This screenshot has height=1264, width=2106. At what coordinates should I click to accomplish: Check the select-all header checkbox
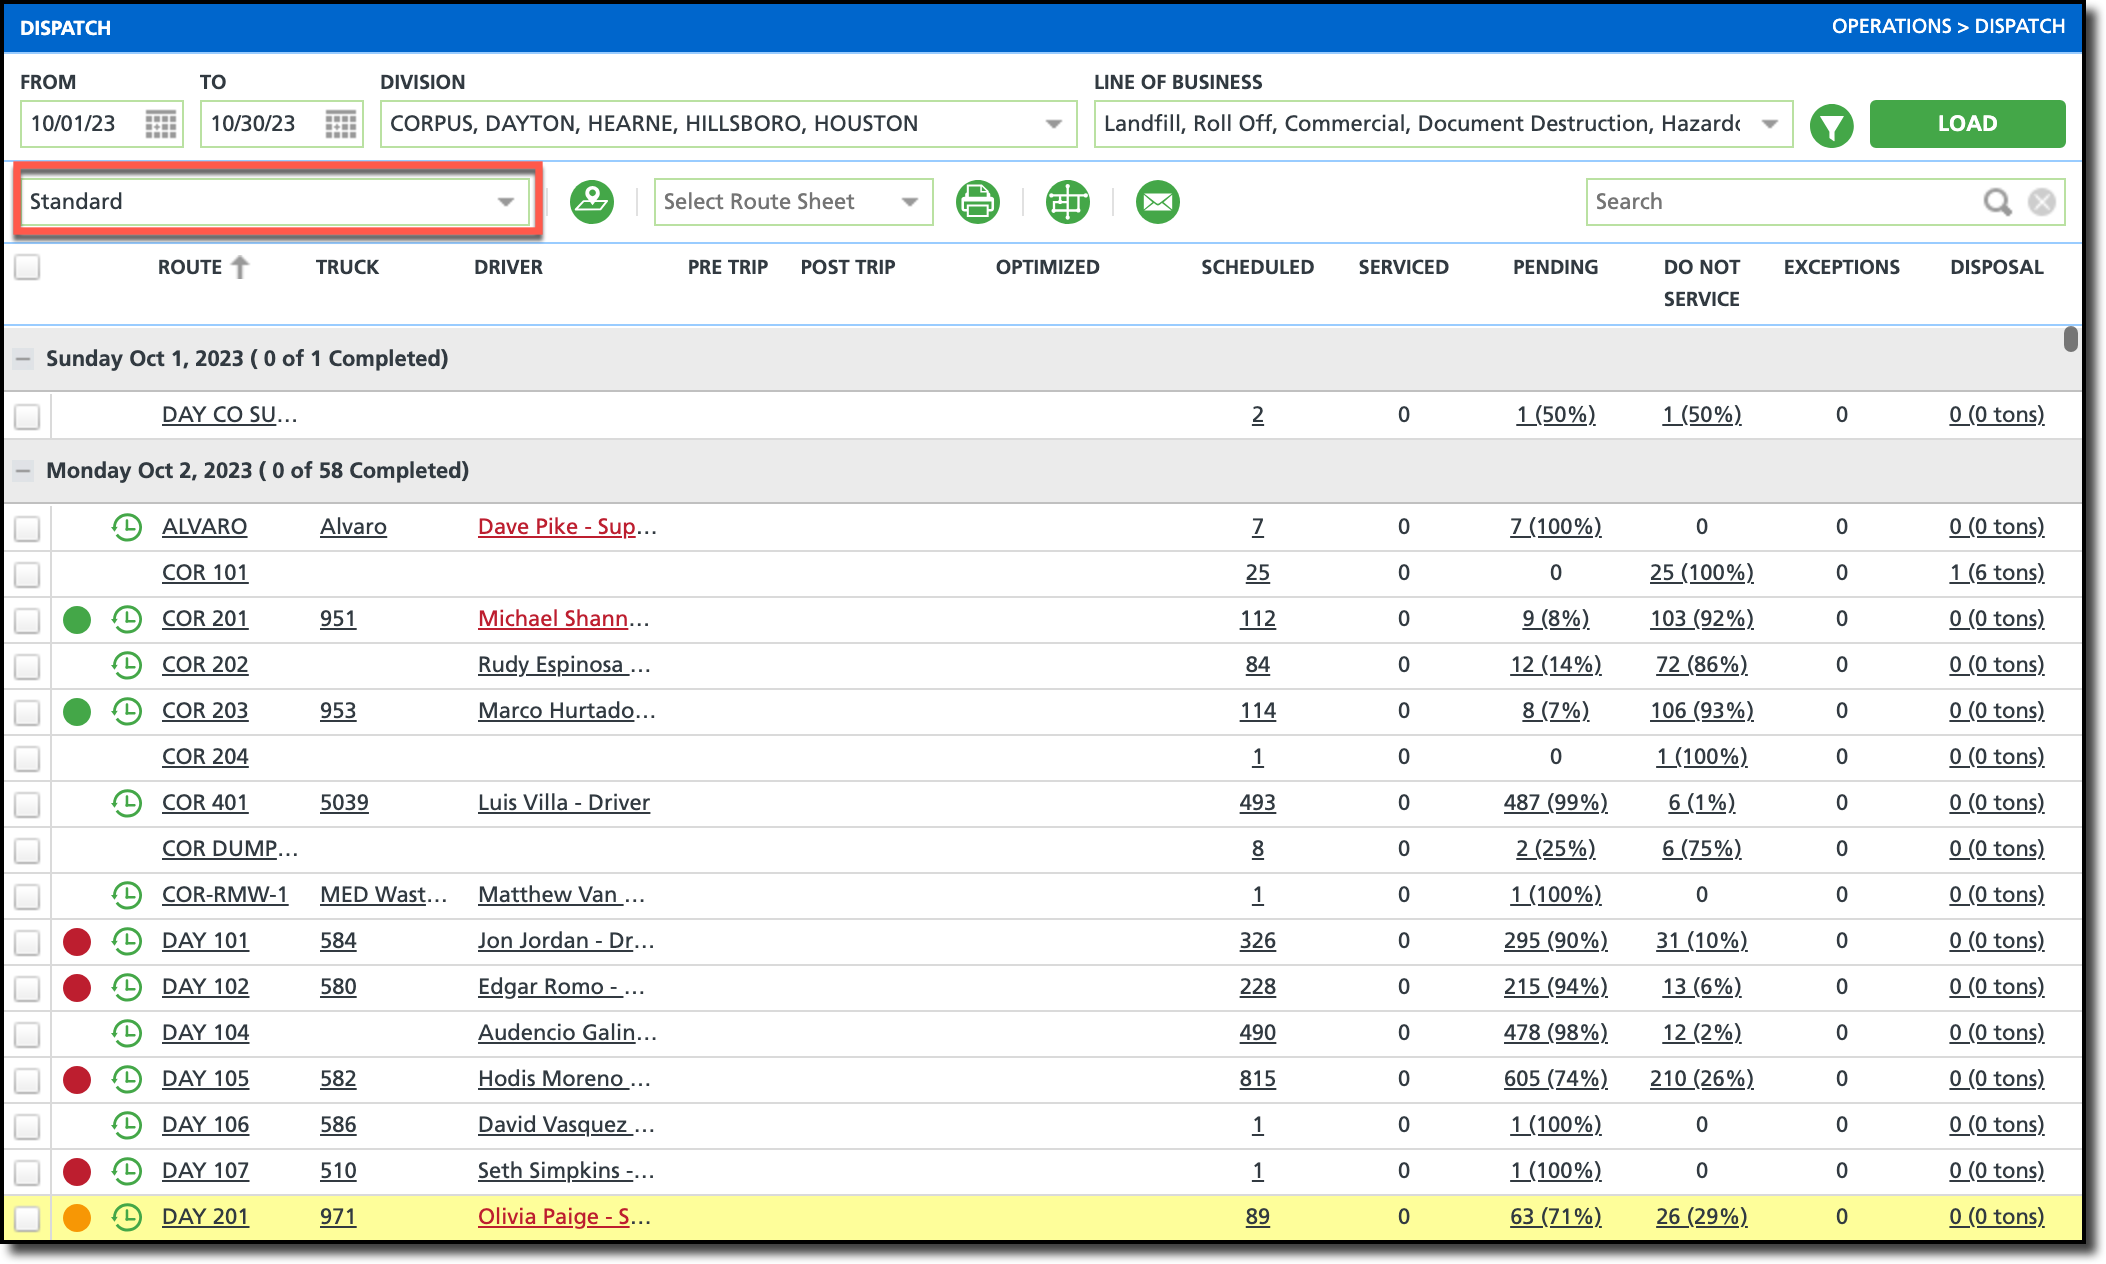[27, 267]
